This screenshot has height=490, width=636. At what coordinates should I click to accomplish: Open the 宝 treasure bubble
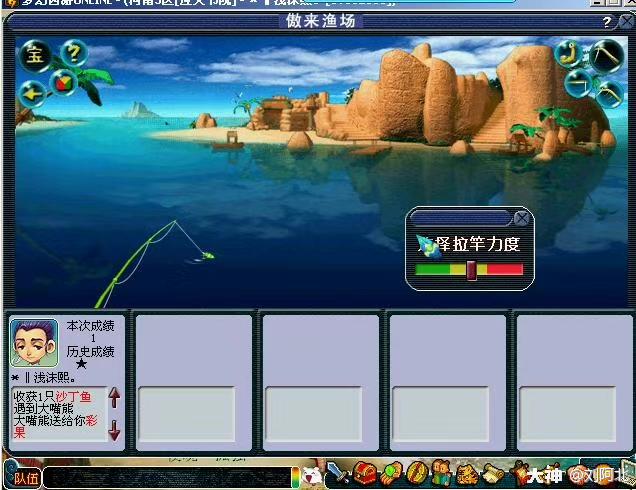[36, 55]
